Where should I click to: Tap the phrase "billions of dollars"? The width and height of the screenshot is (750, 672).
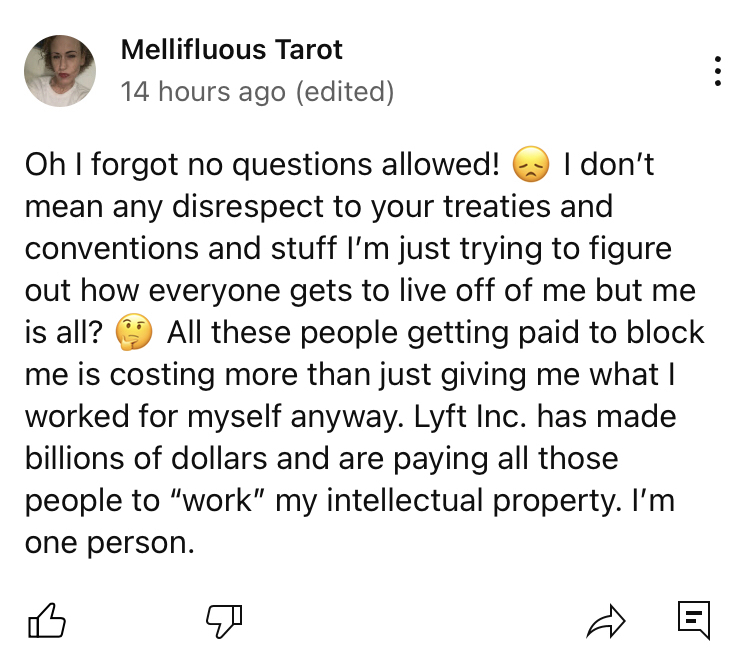(x=146, y=459)
